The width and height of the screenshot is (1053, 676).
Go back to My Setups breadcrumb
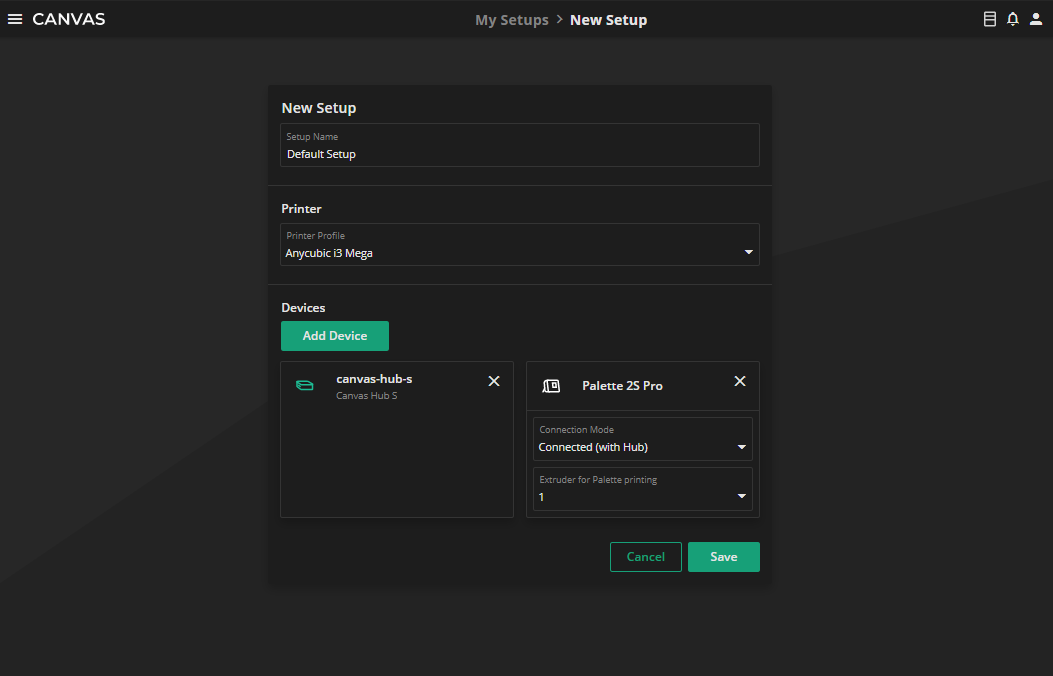[512, 20]
